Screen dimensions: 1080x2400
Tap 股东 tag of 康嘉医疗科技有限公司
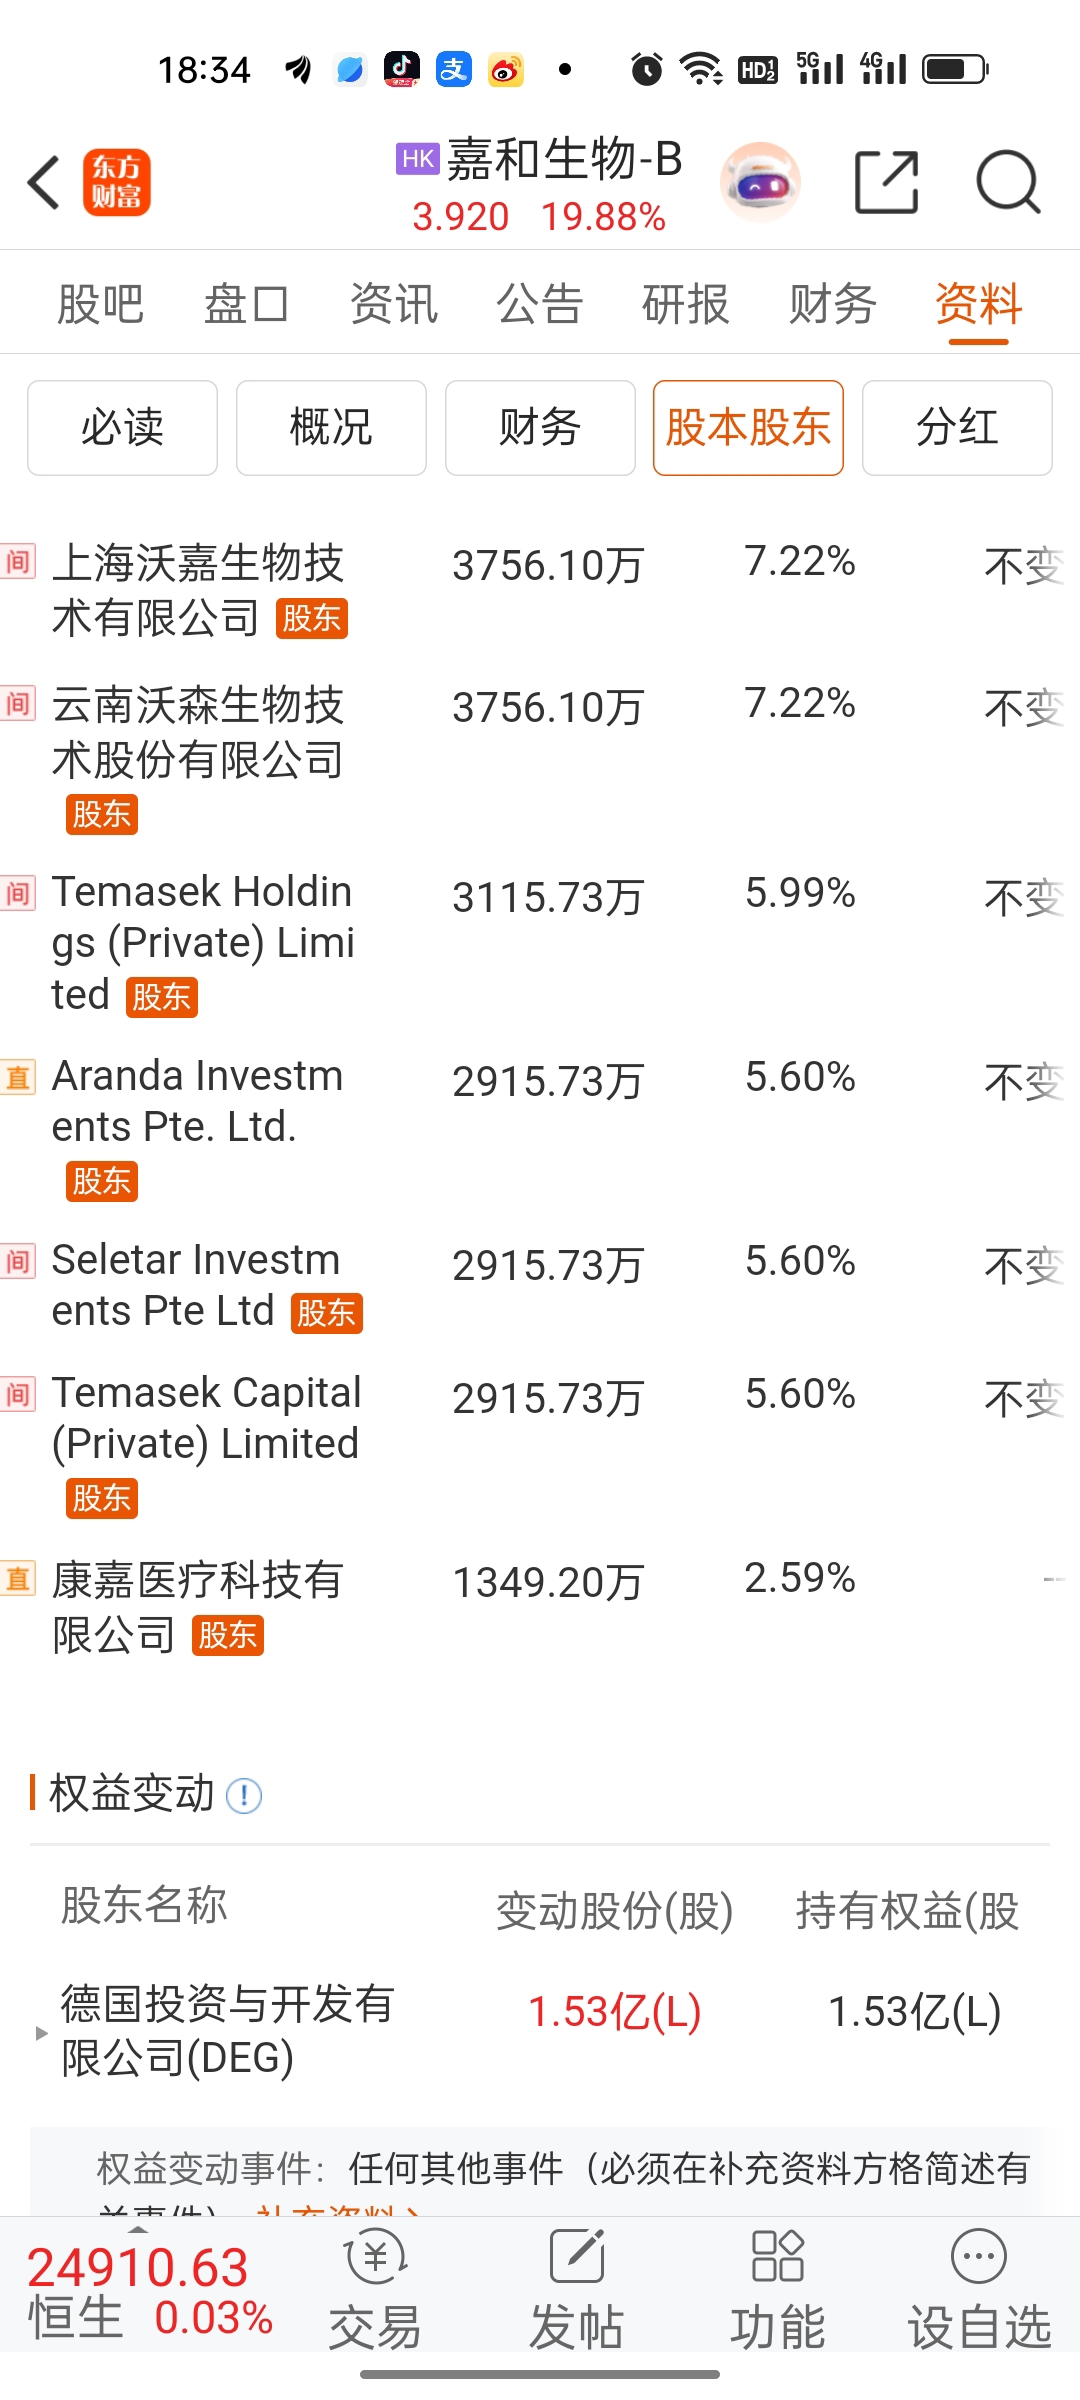228,1636
